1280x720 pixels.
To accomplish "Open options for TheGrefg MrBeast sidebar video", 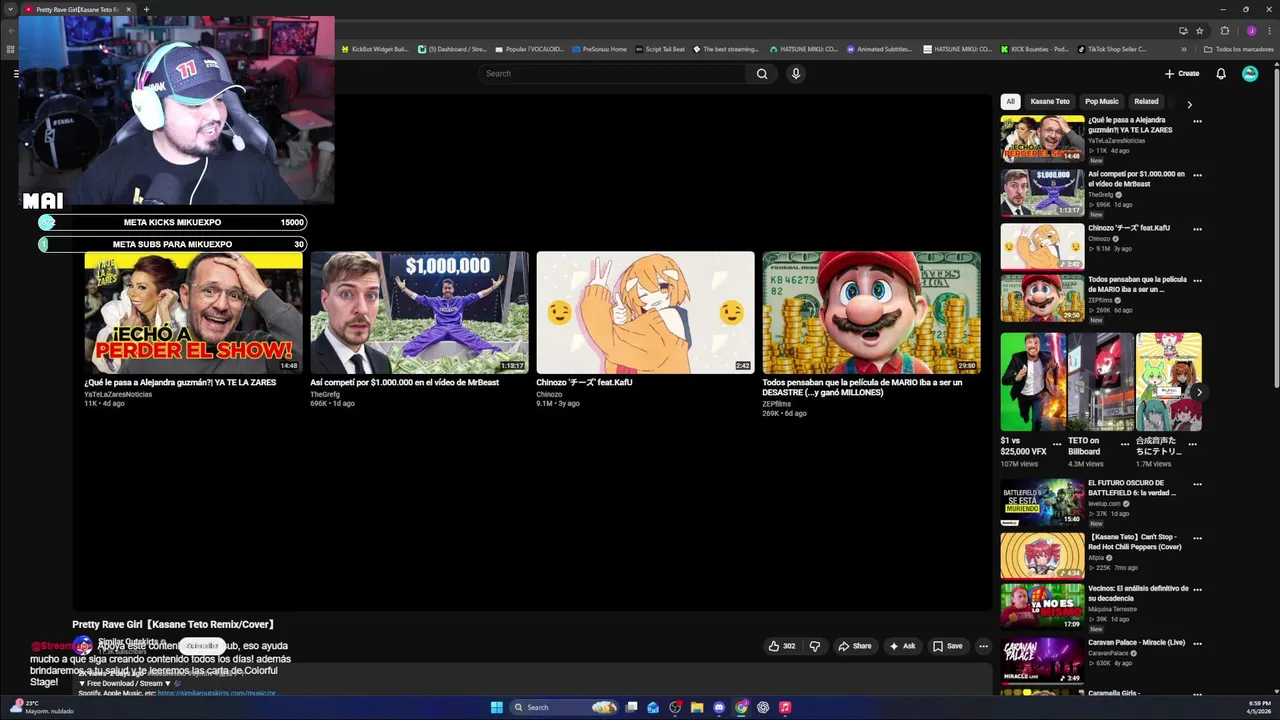I will point(1197,175).
